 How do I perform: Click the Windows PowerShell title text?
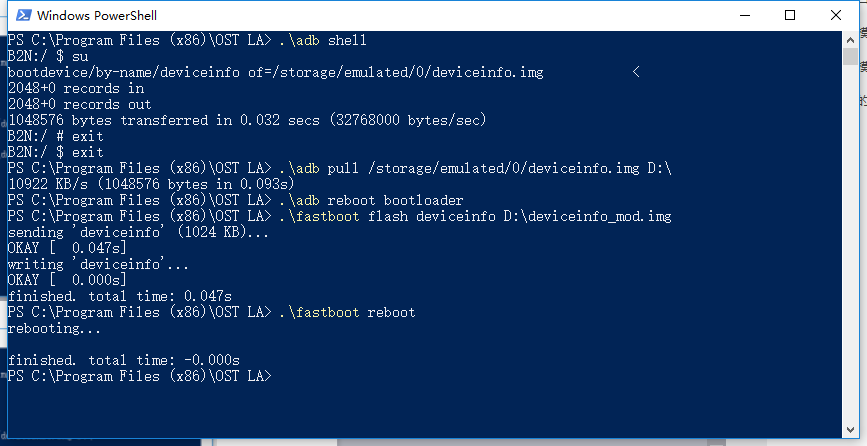tap(97, 15)
